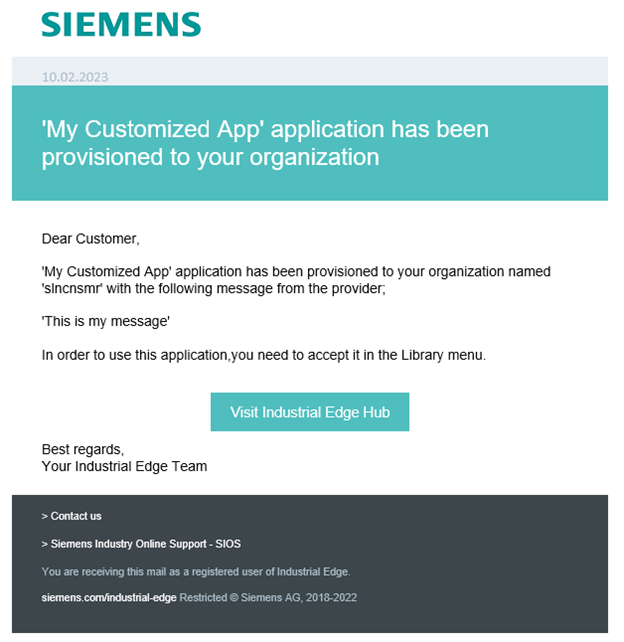
Task: Click the Siemens logo
Action: click(x=121, y=24)
